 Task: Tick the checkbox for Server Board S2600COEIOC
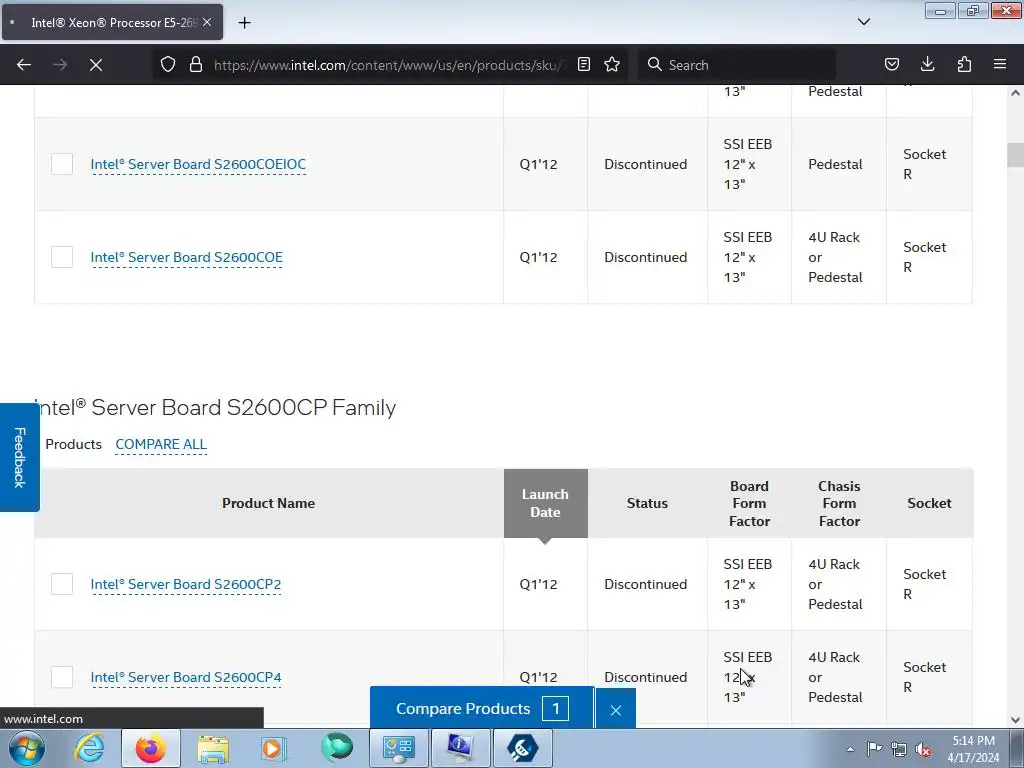(62, 164)
